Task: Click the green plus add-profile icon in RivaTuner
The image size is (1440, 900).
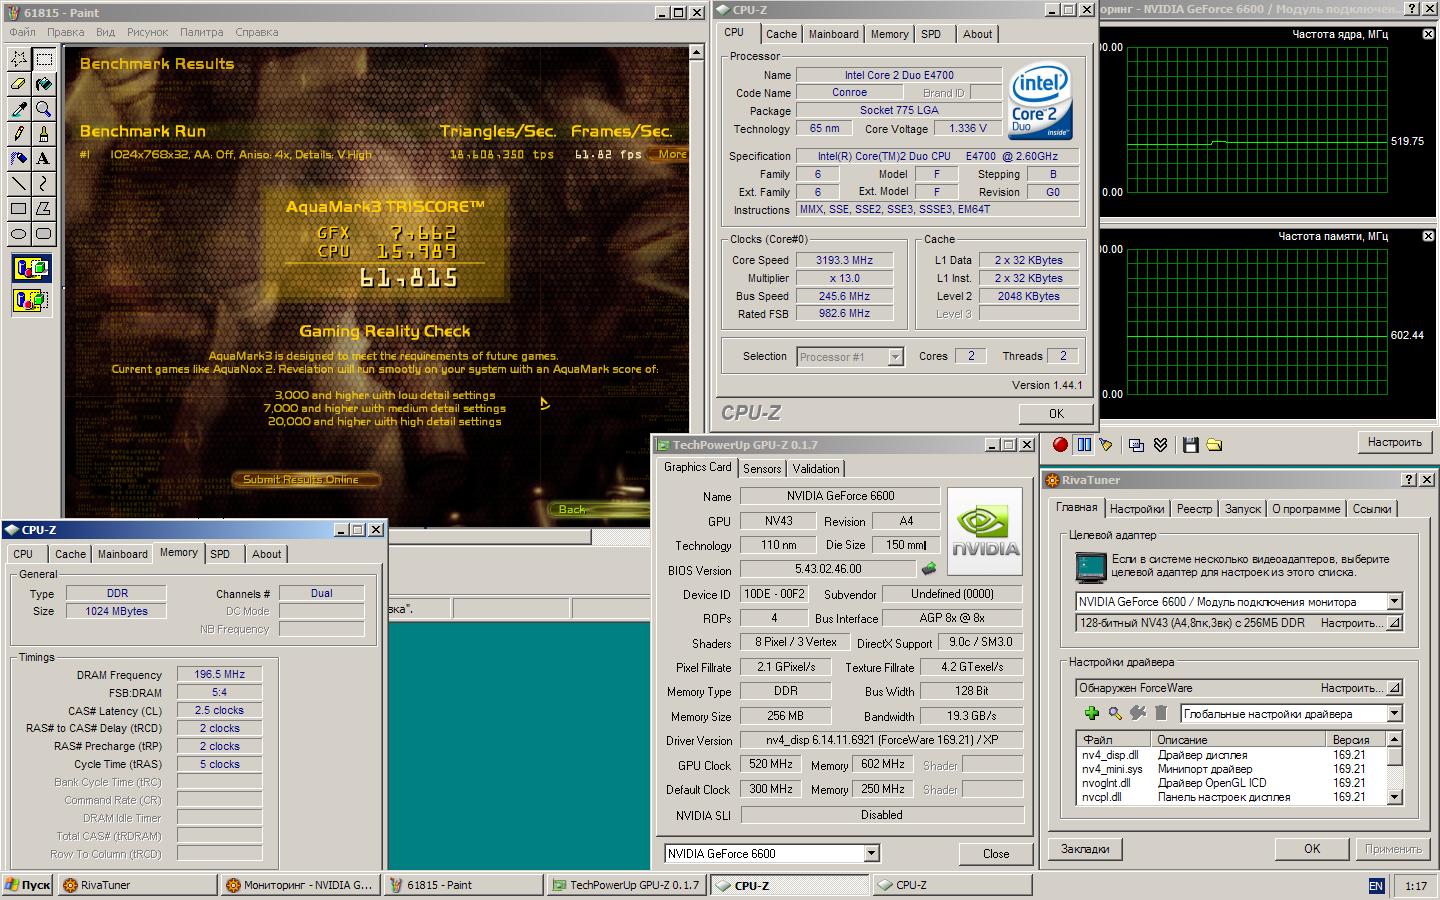Action: click(1091, 713)
